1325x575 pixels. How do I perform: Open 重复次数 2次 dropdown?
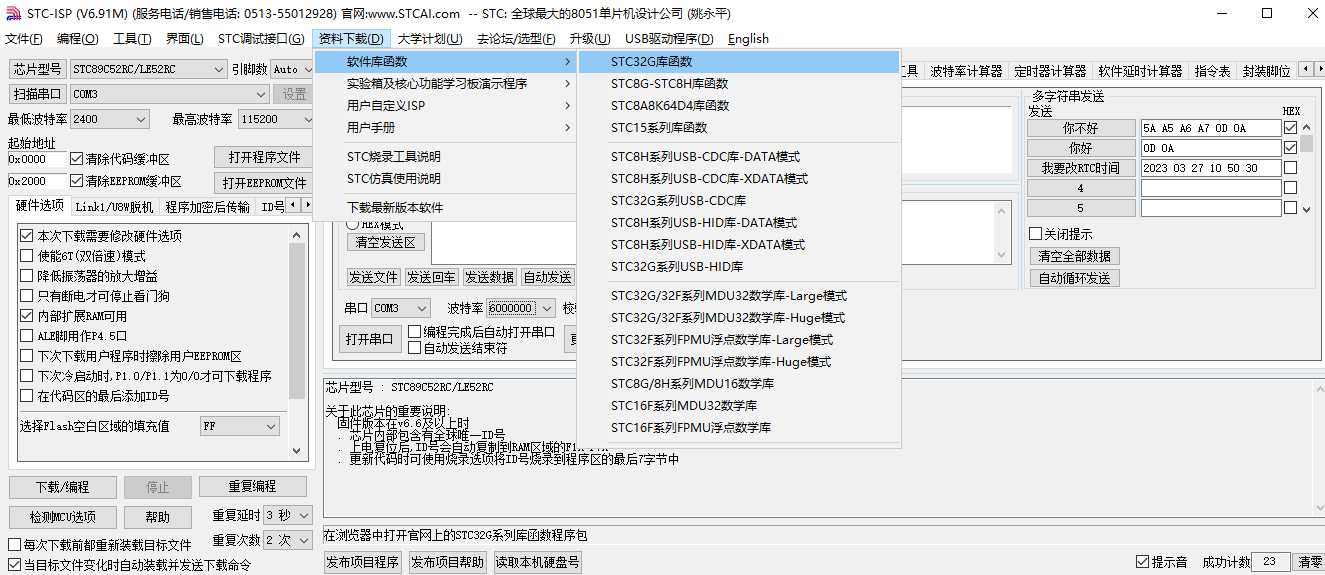click(289, 540)
